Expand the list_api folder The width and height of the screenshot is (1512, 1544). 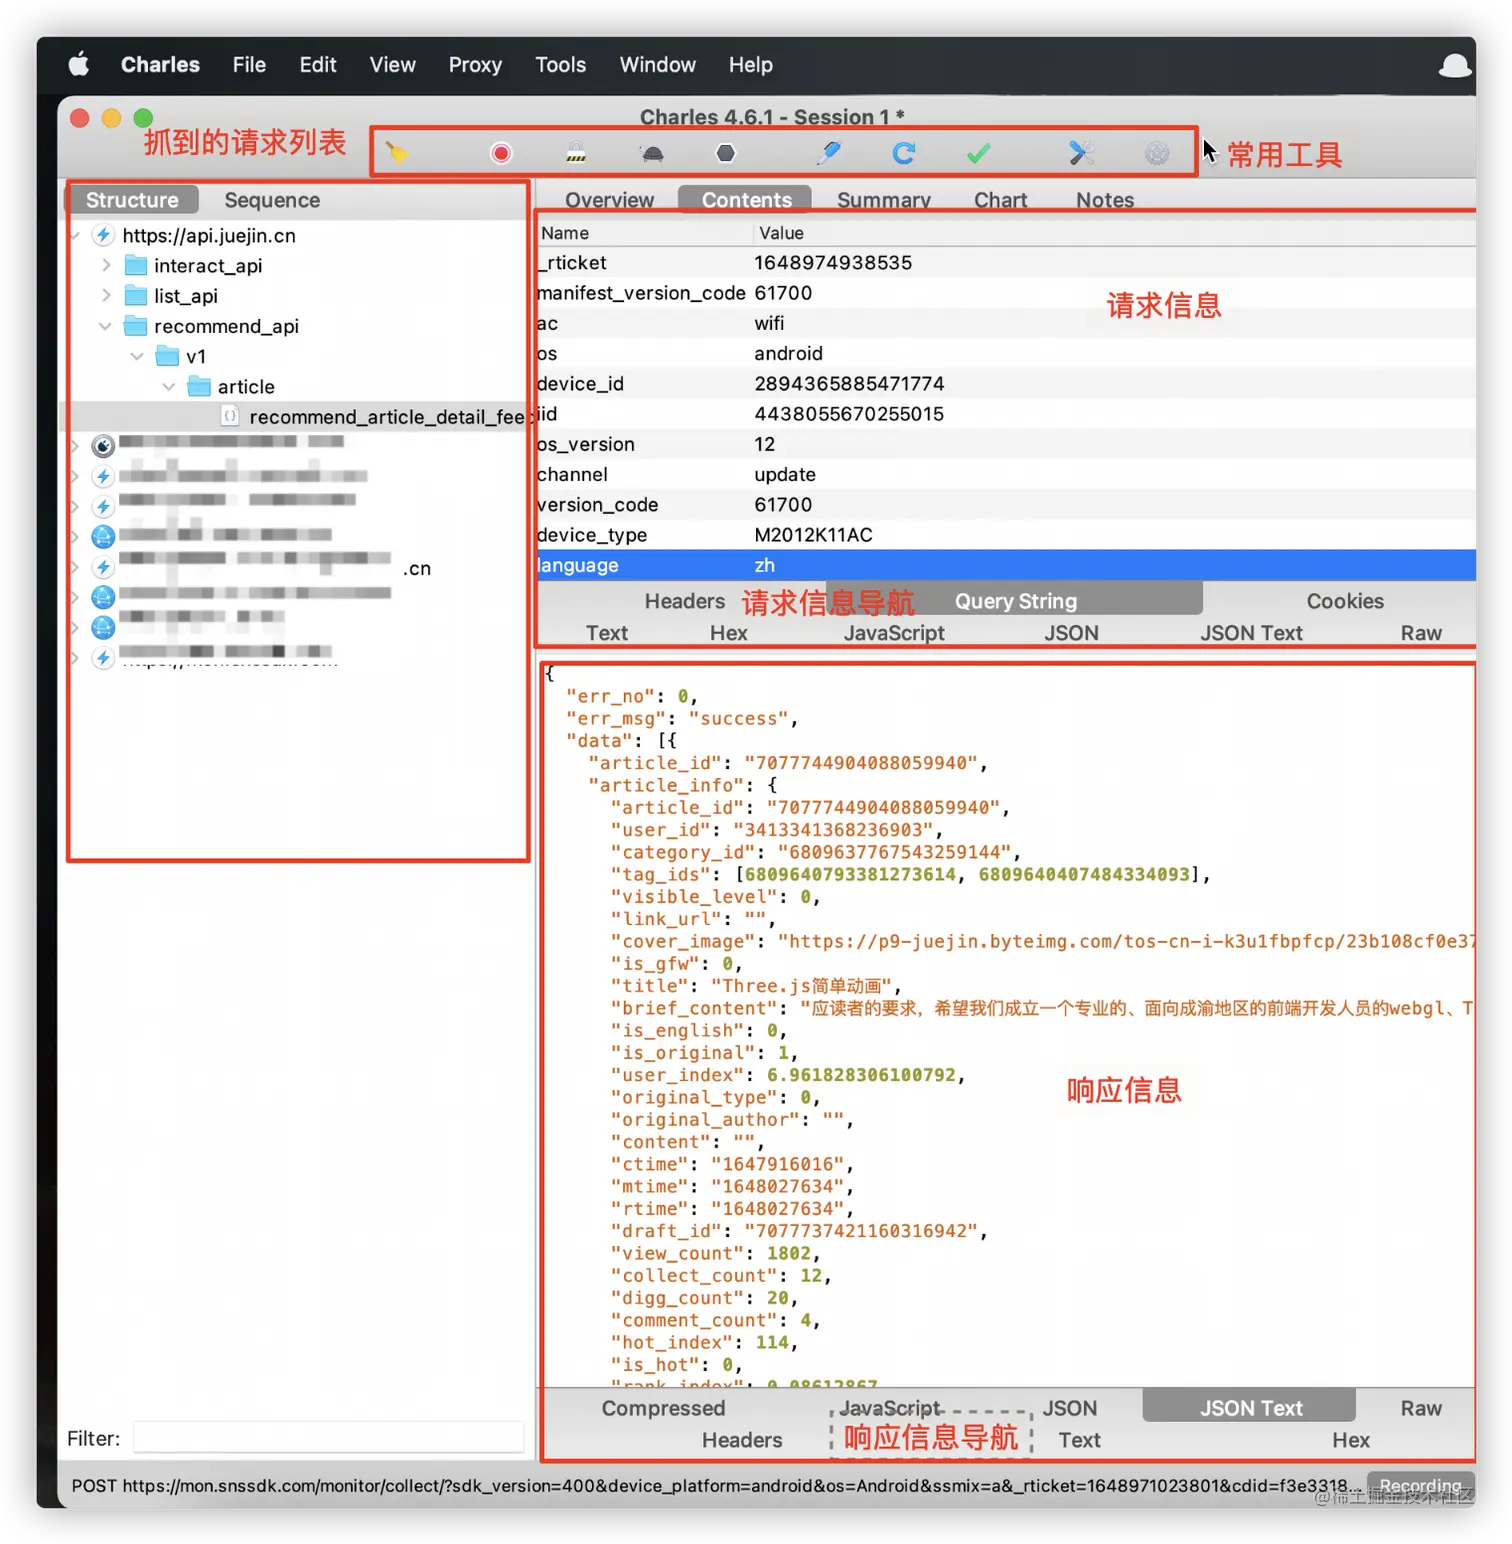pos(106,295)
